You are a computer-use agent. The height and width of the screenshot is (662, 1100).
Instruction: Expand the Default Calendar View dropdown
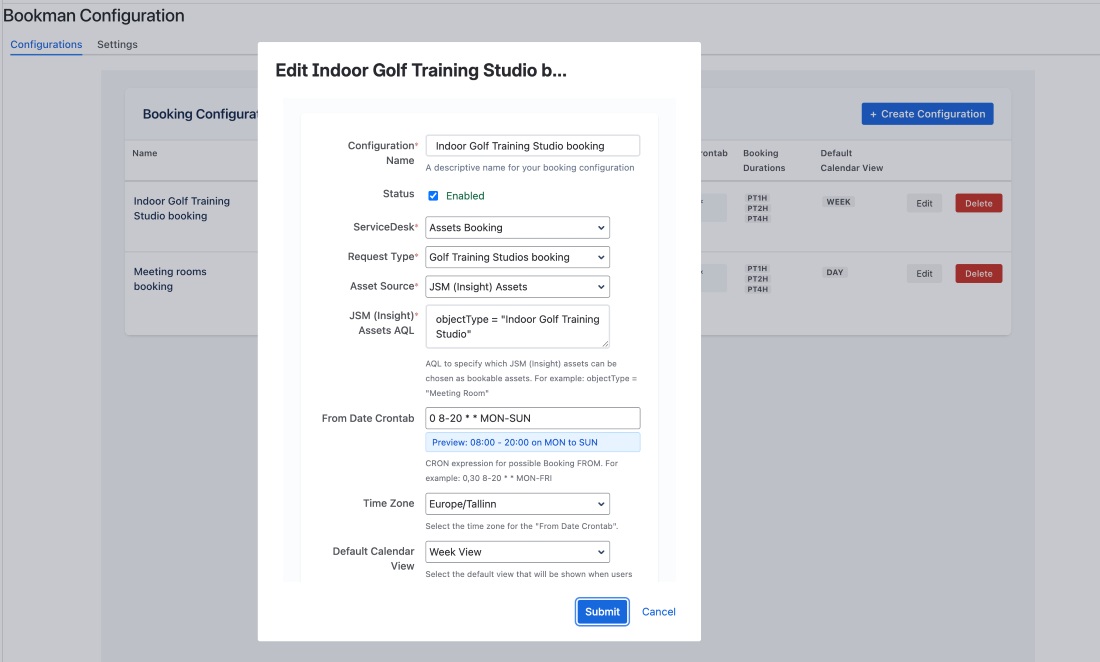coord(517,551)
